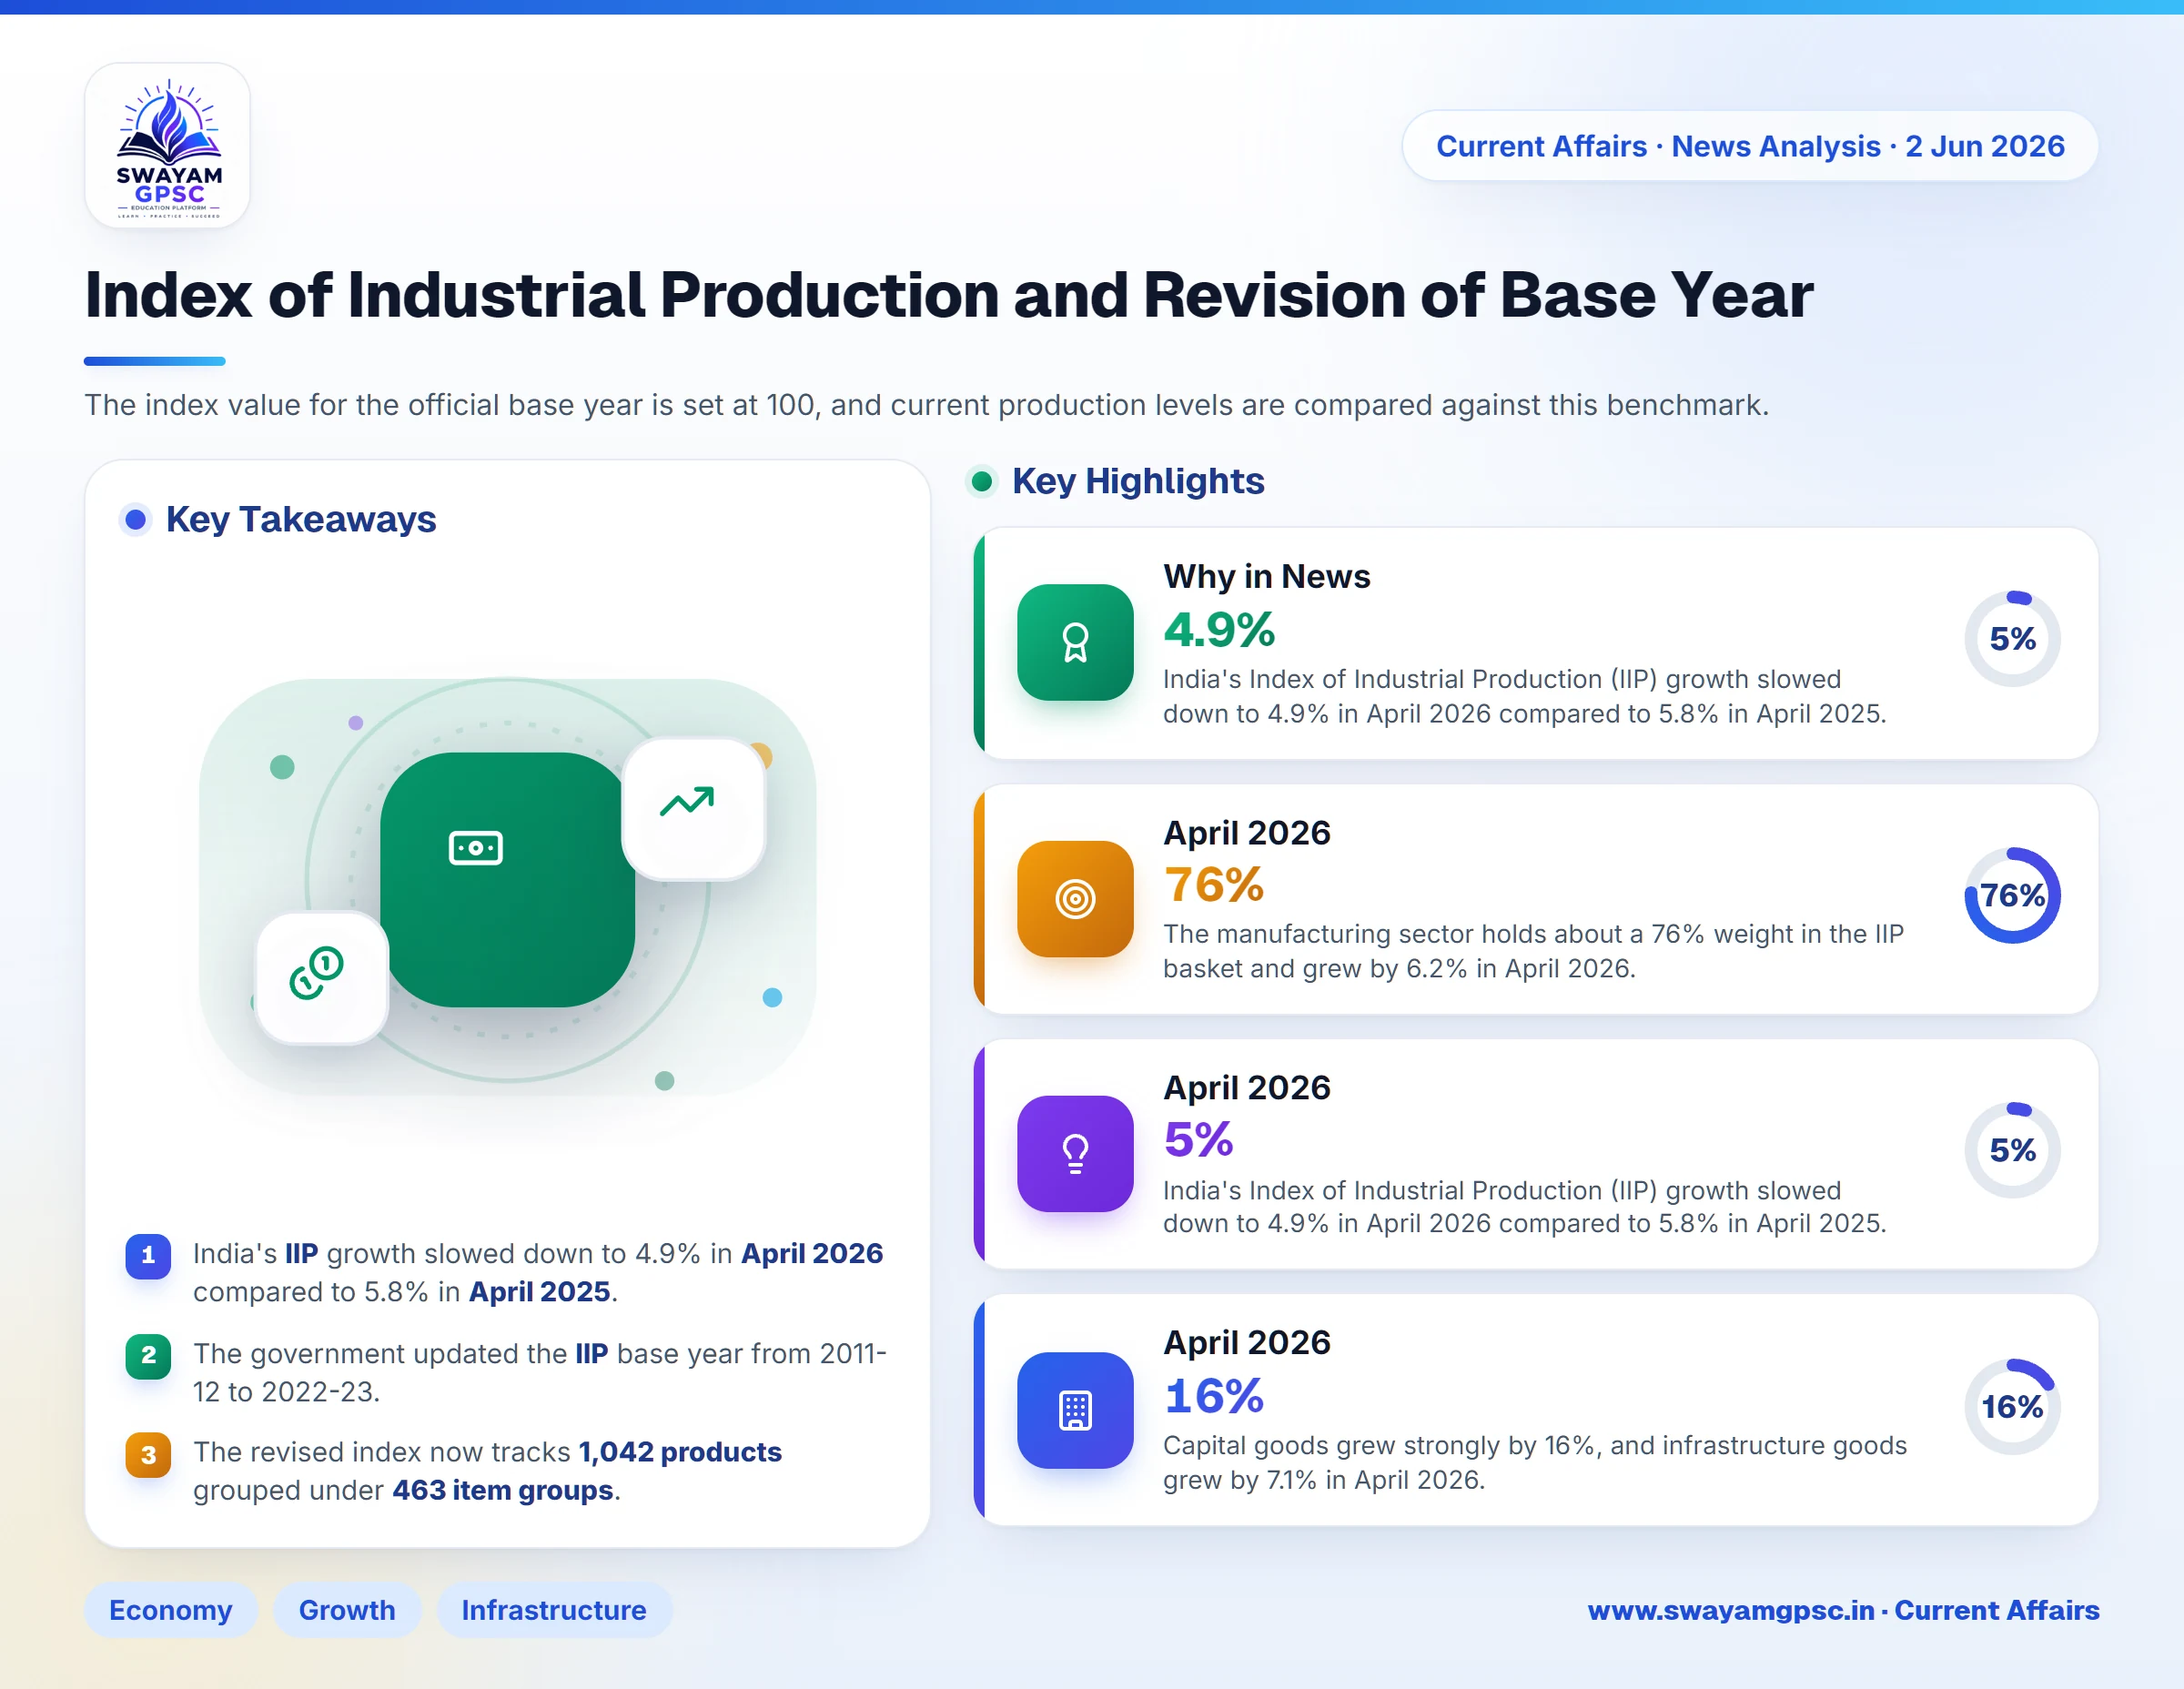Click the orange 76% value
This screenshot has height=1689, width=2184.
(x=1214, y=885)
